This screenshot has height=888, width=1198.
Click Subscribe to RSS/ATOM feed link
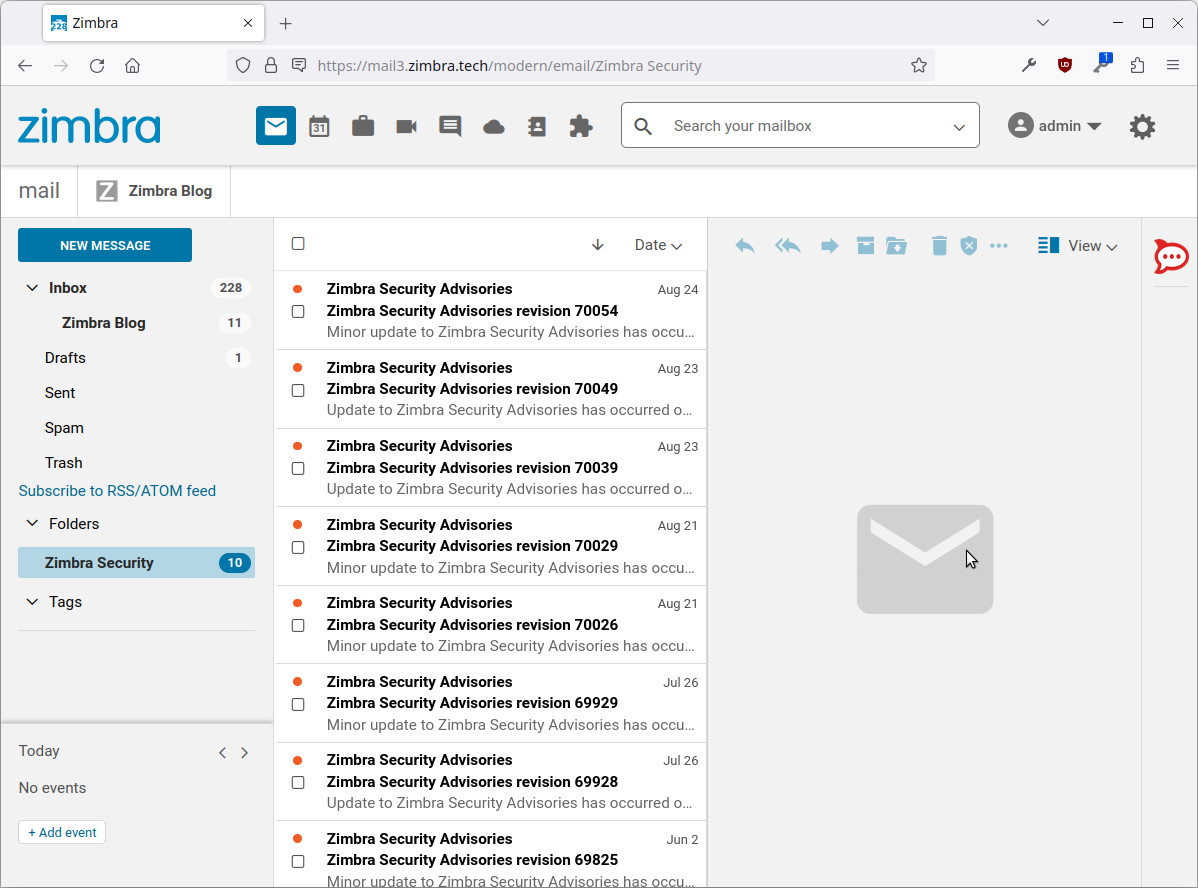pyautogui.click(x=117, y=491)
